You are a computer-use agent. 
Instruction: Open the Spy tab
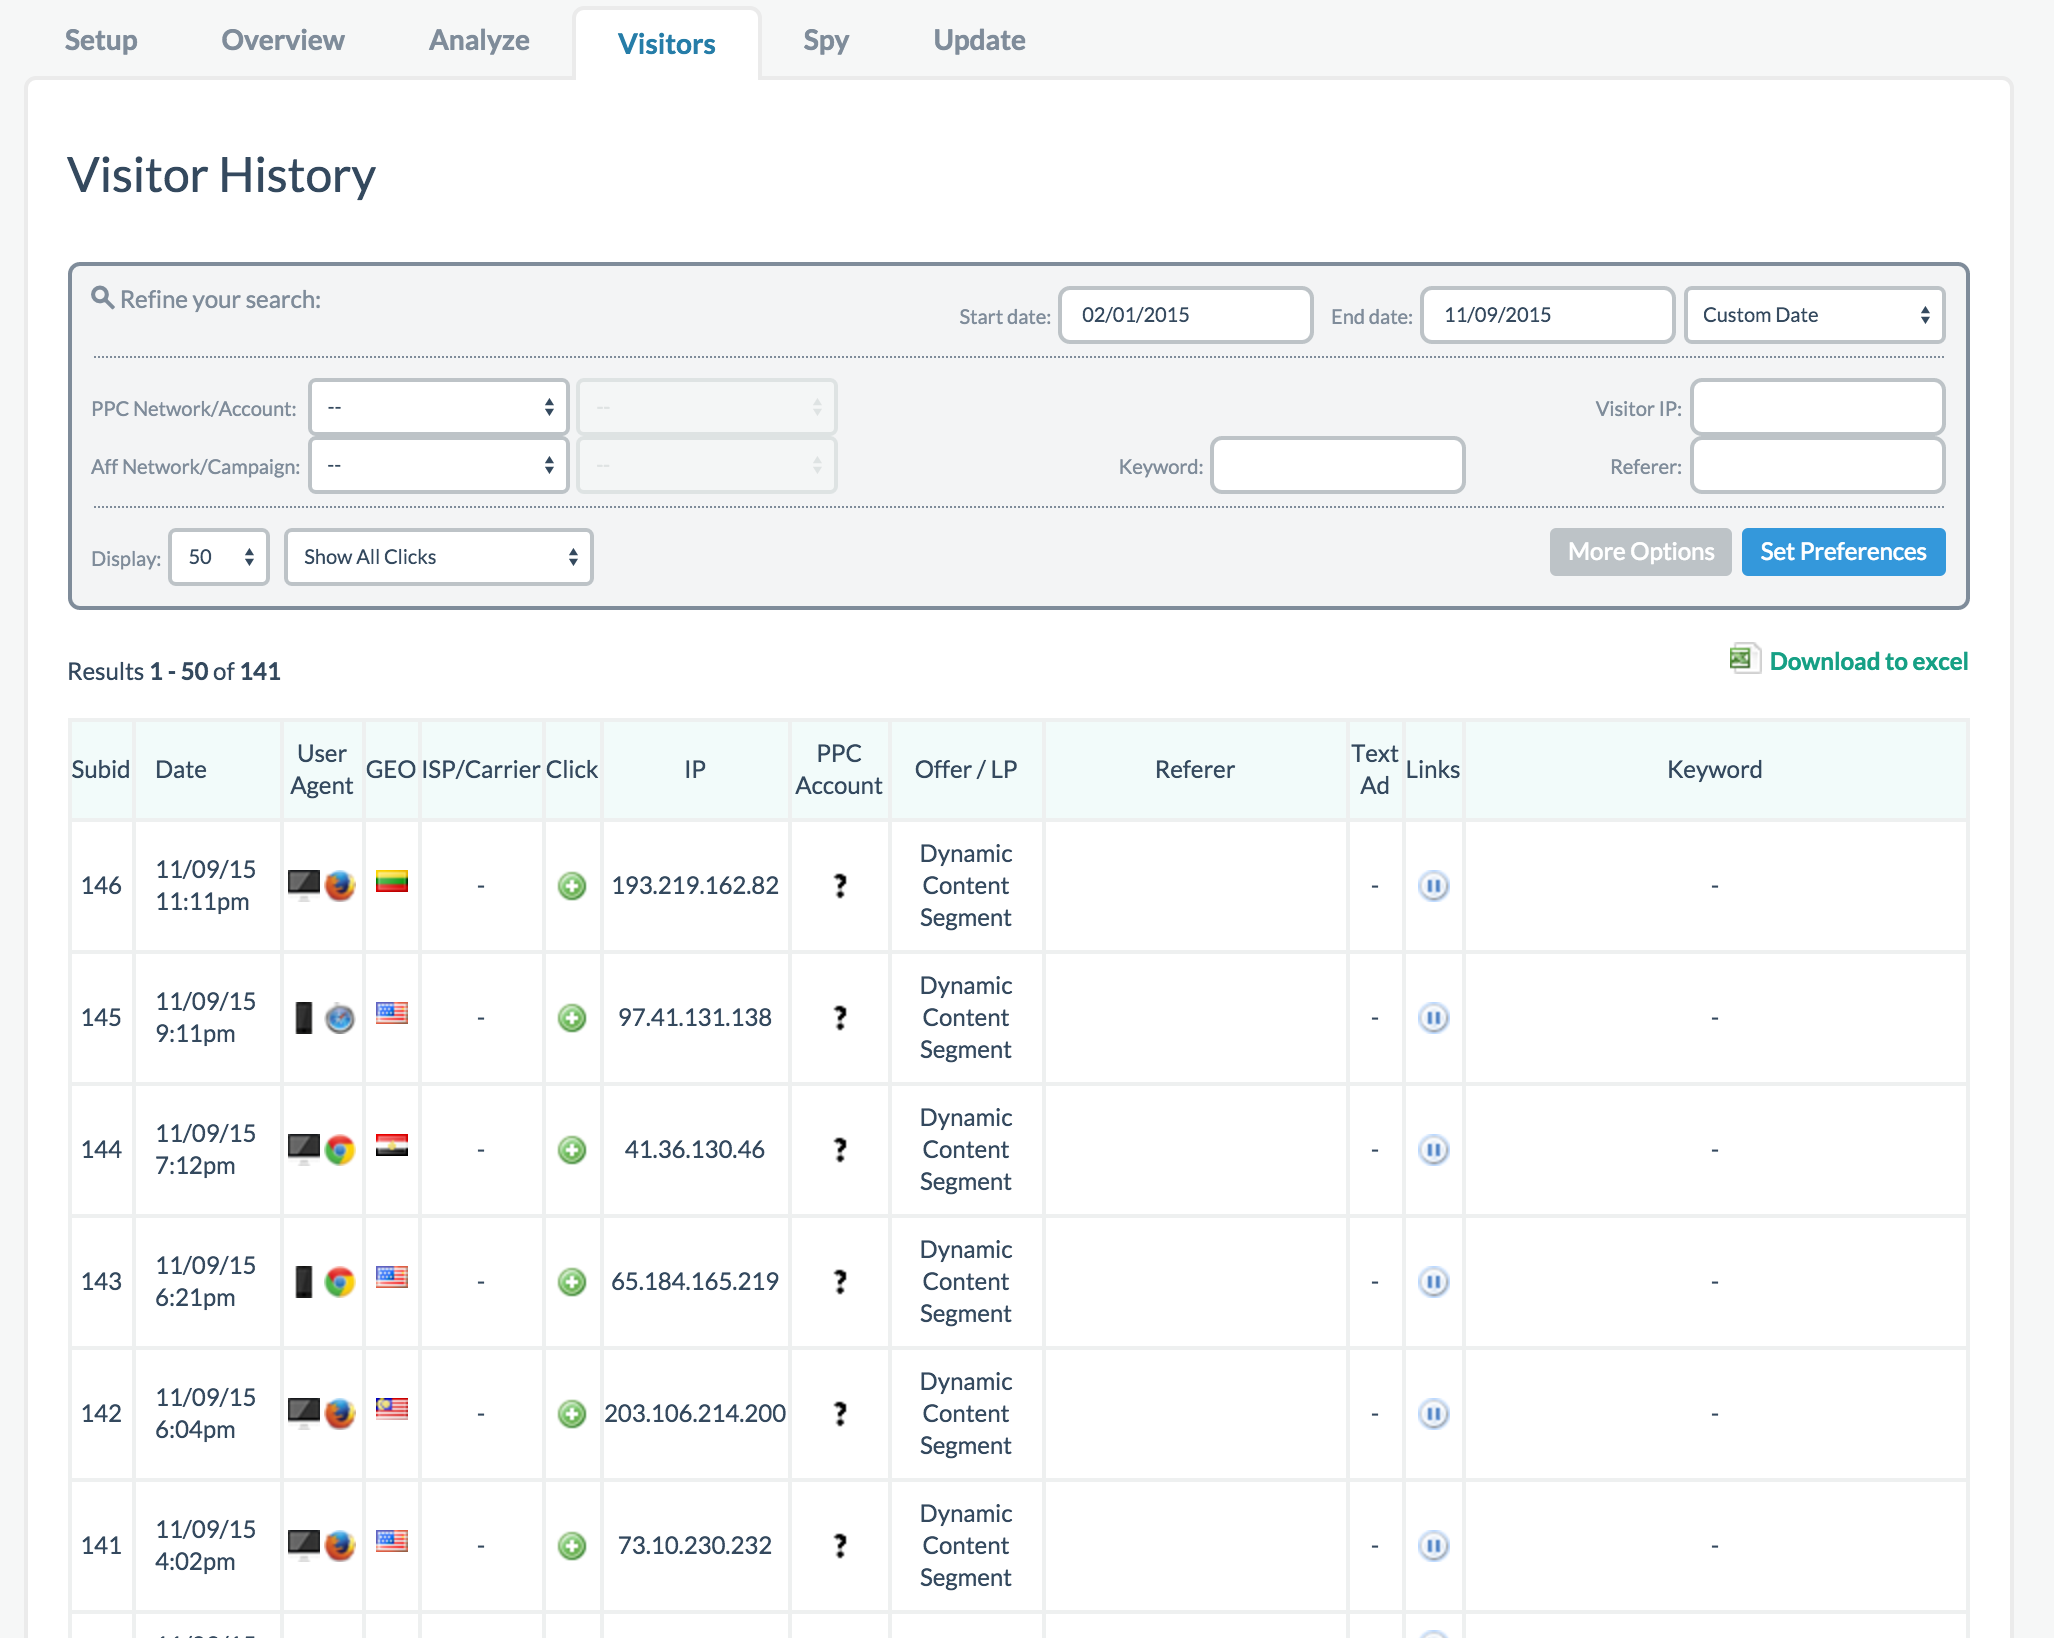tap(825, 41)
